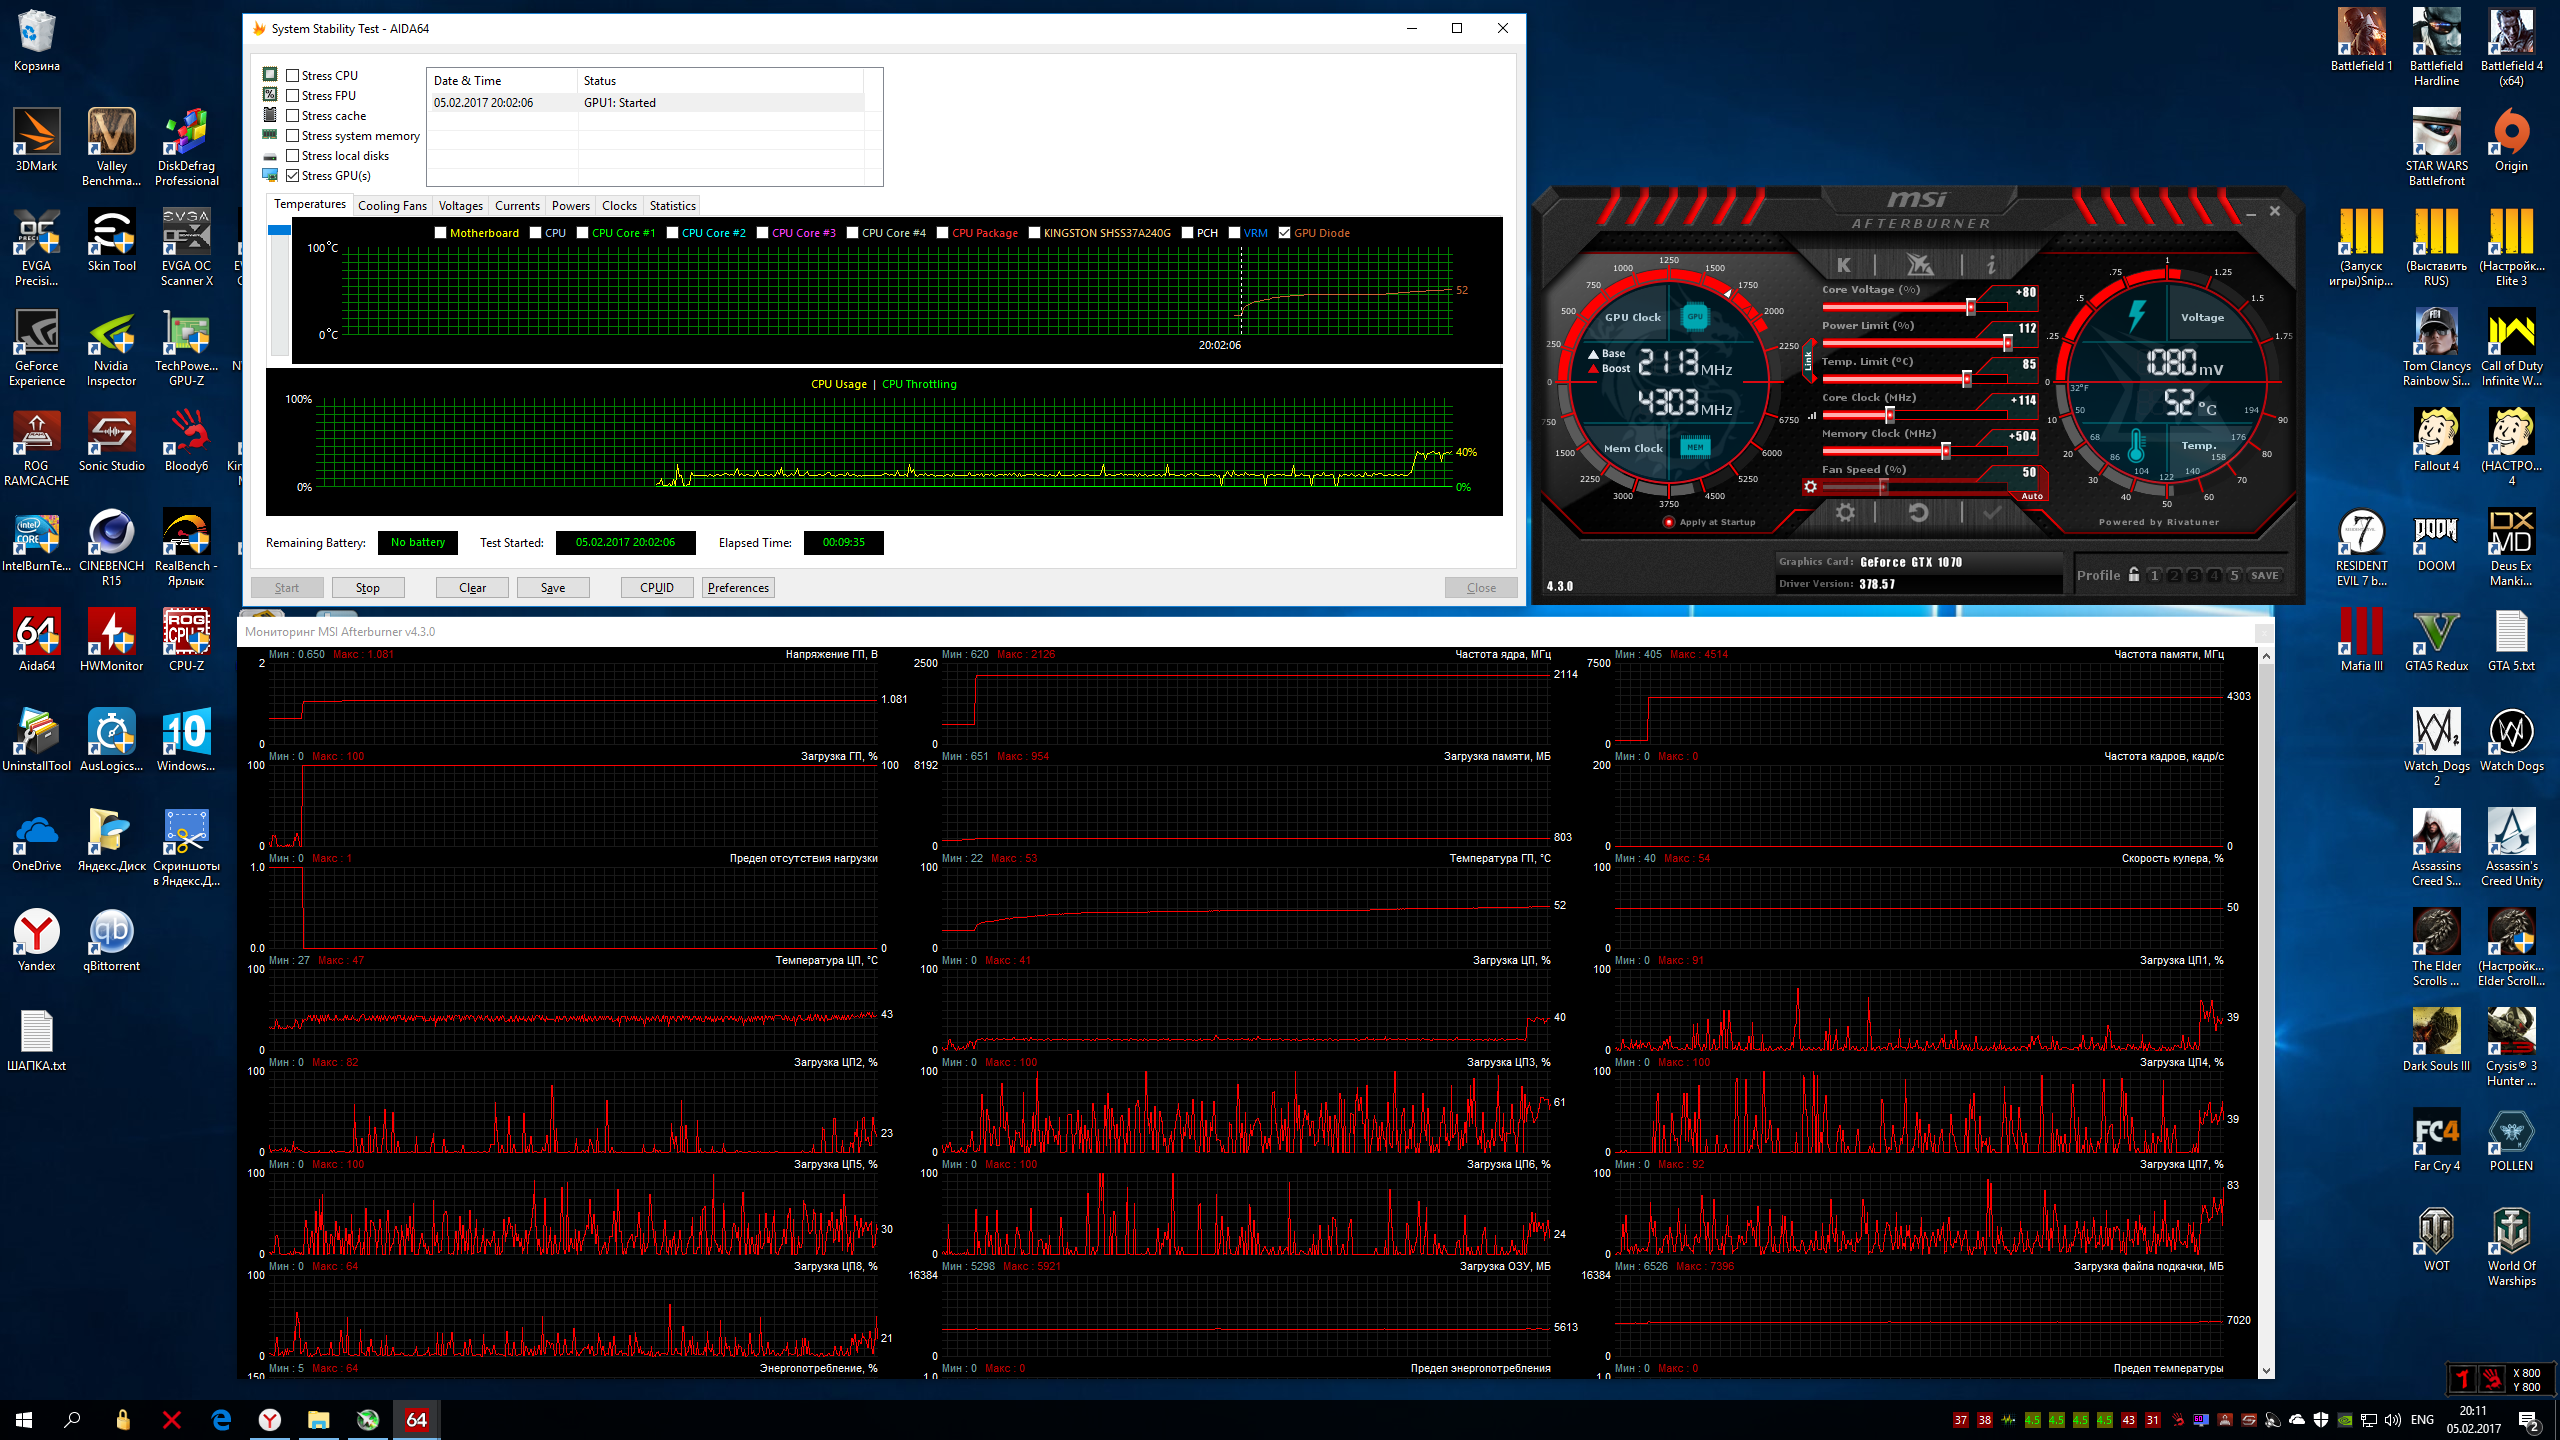The height and width of the screenshot is (1440, 2560).
Task: Enable the Stress CPU checkbox
Action: click(x=293, y=76)
